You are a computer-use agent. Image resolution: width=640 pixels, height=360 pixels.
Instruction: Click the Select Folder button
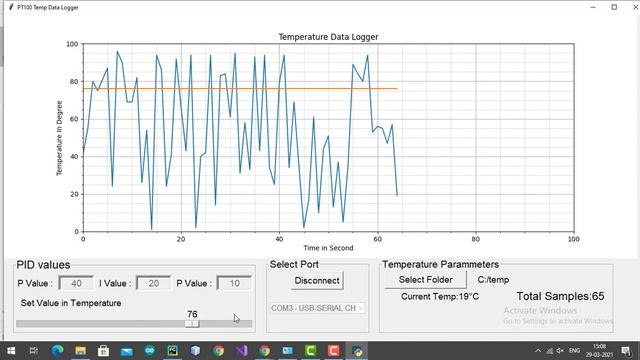425,280
